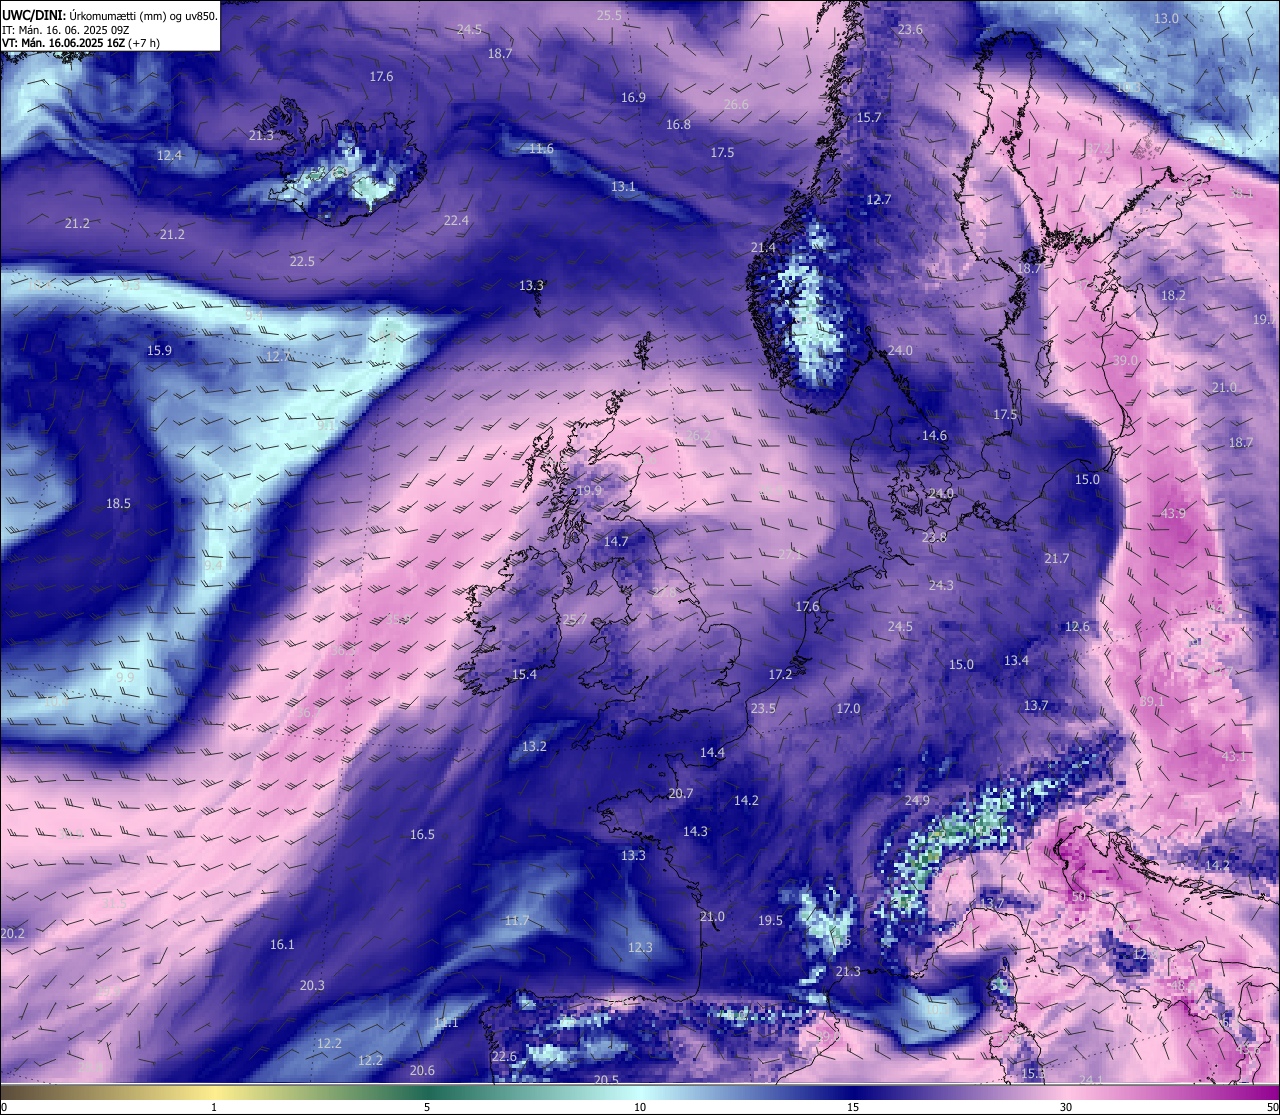Click the 20.3 reading
The width and height of the screenshot is (1280, 1115).
pyautogui.click(x=312, y=985)
